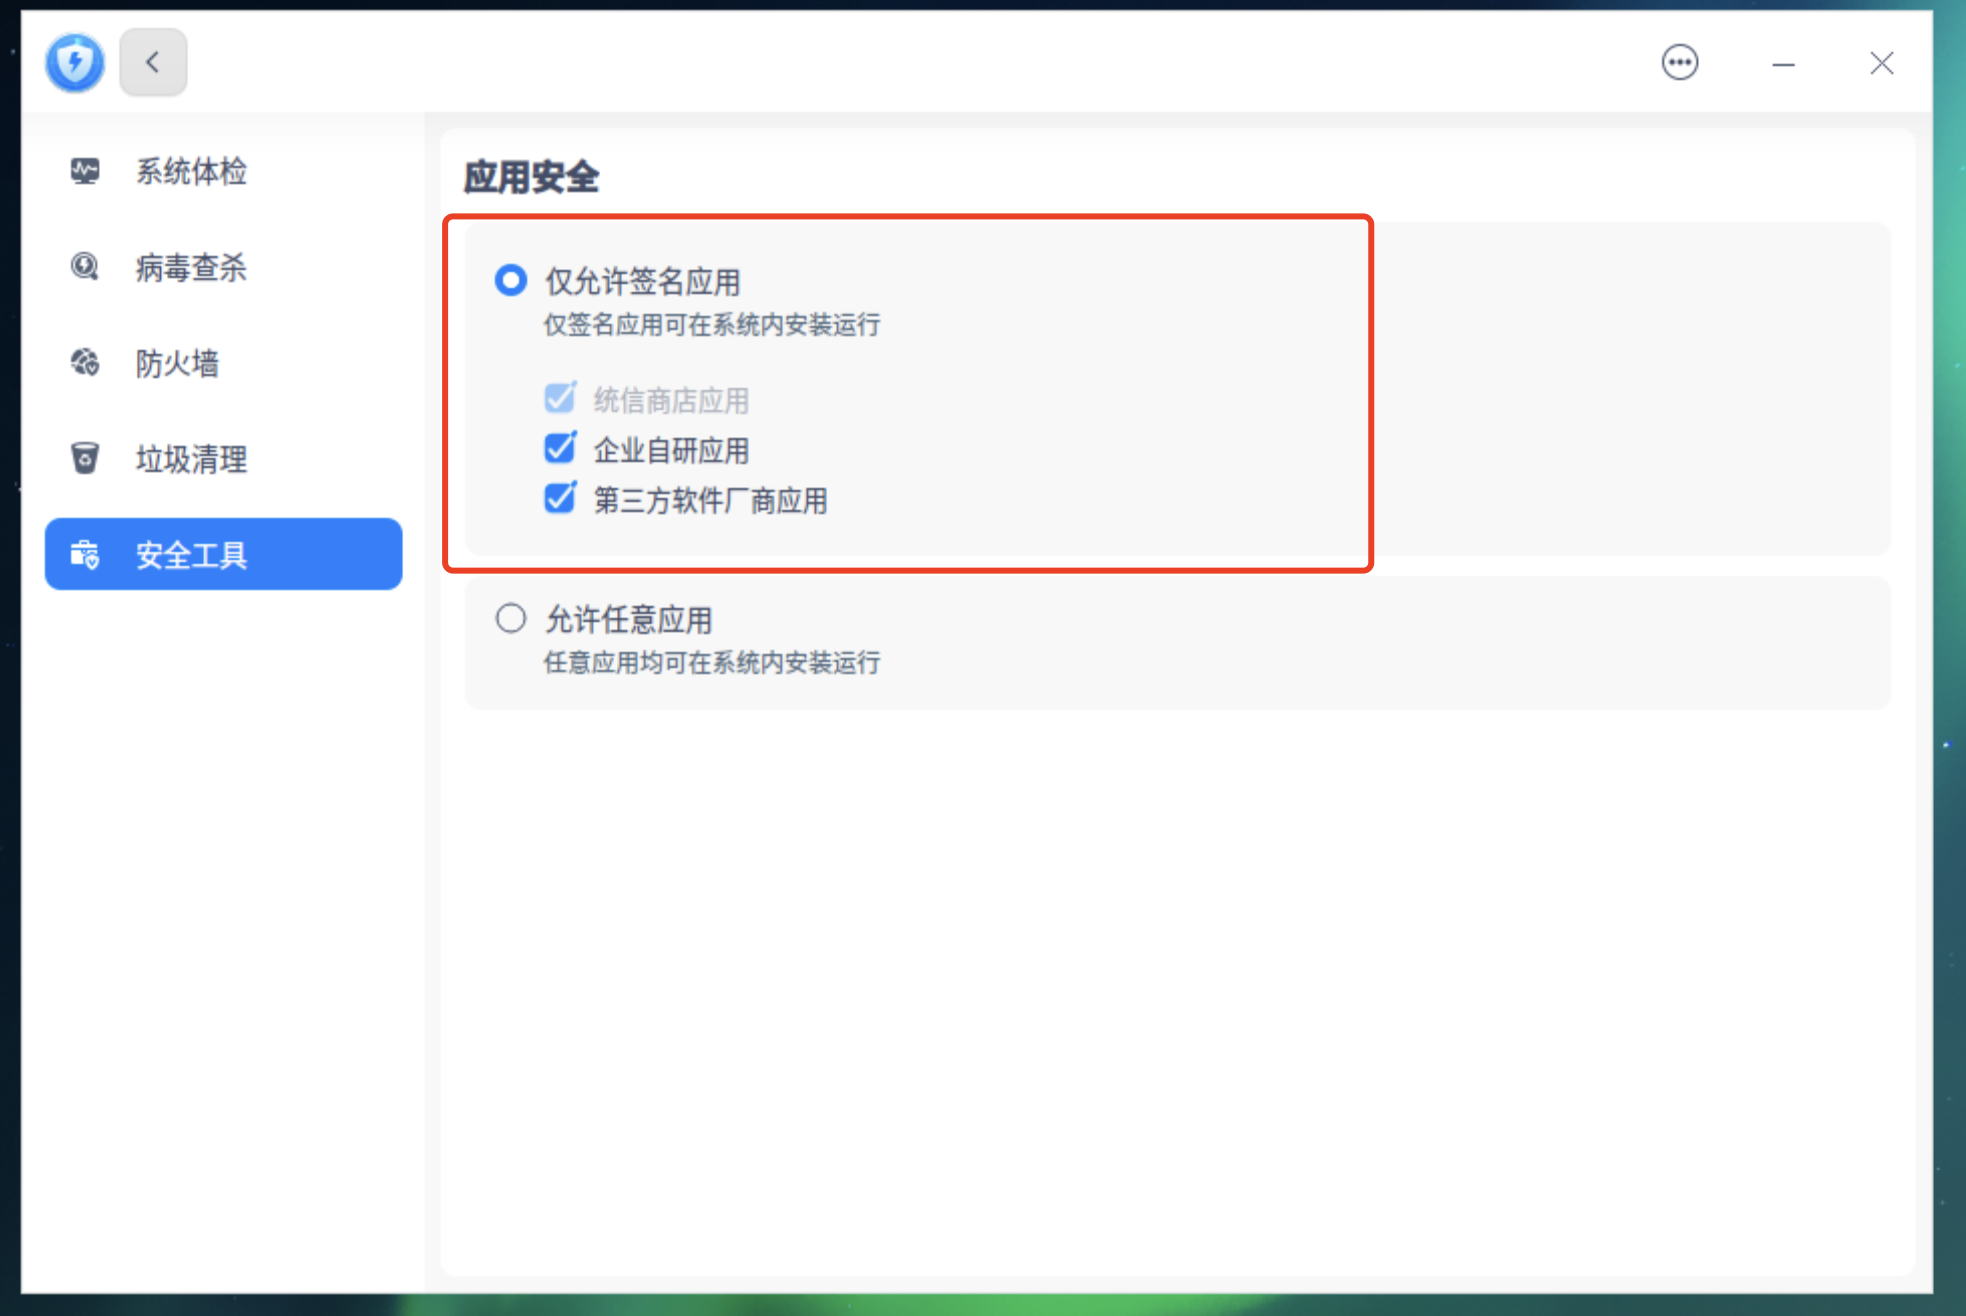Select 仅允许签名应用 radio button

pyautogui.click(x=509, y=279)
